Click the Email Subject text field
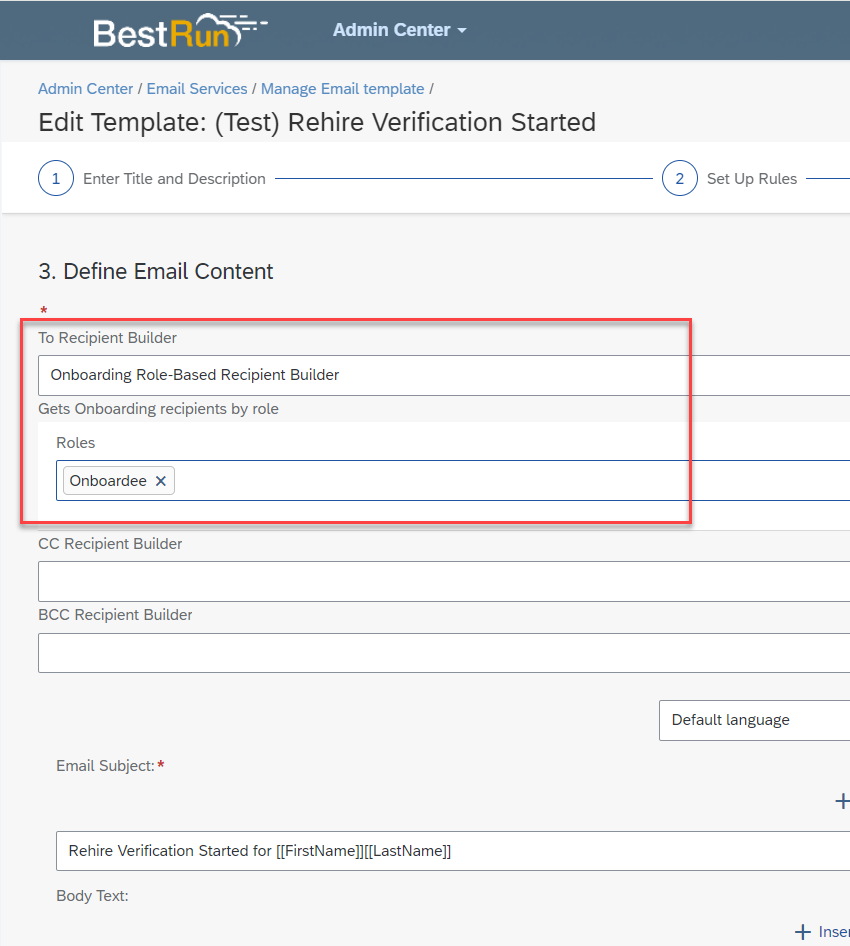The height and width of the screenshot is (946, 850). [453, 851]
